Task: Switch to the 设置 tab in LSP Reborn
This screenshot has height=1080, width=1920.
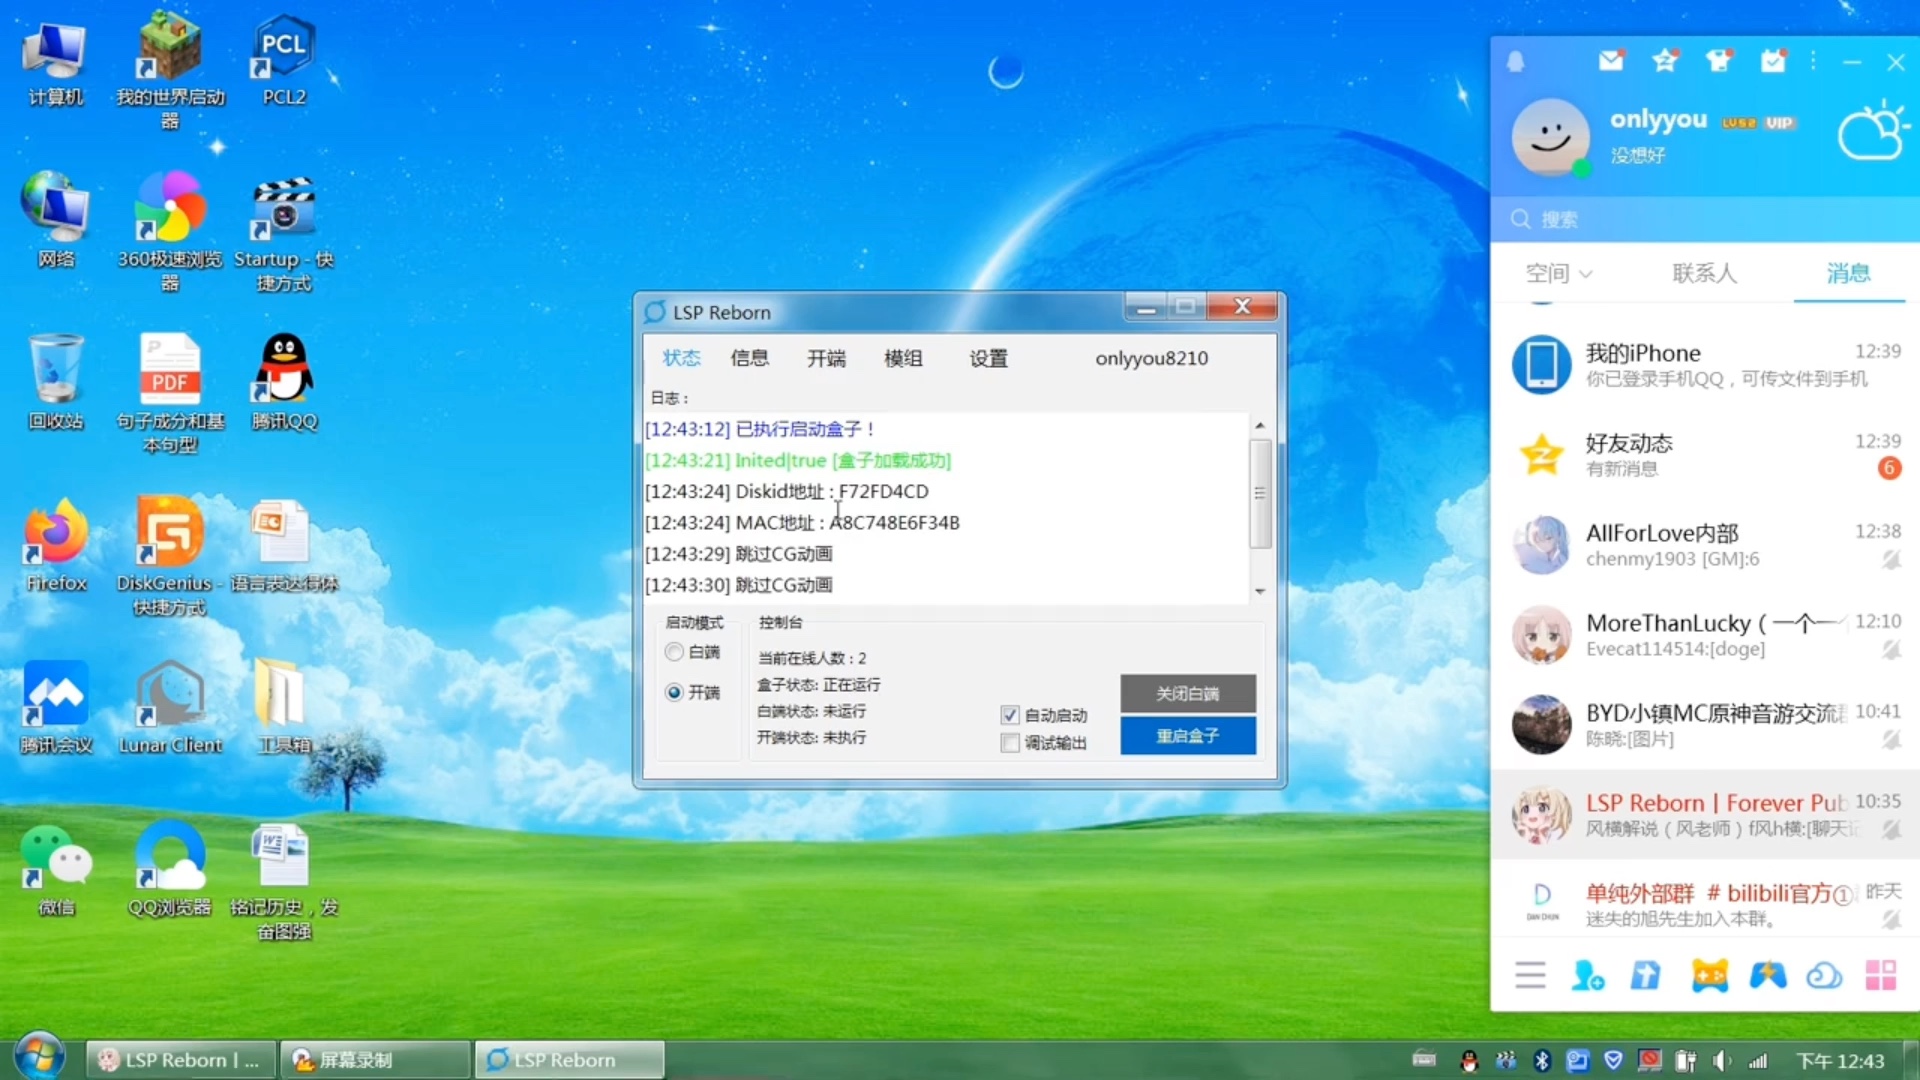Action: [x=988, y=358]
